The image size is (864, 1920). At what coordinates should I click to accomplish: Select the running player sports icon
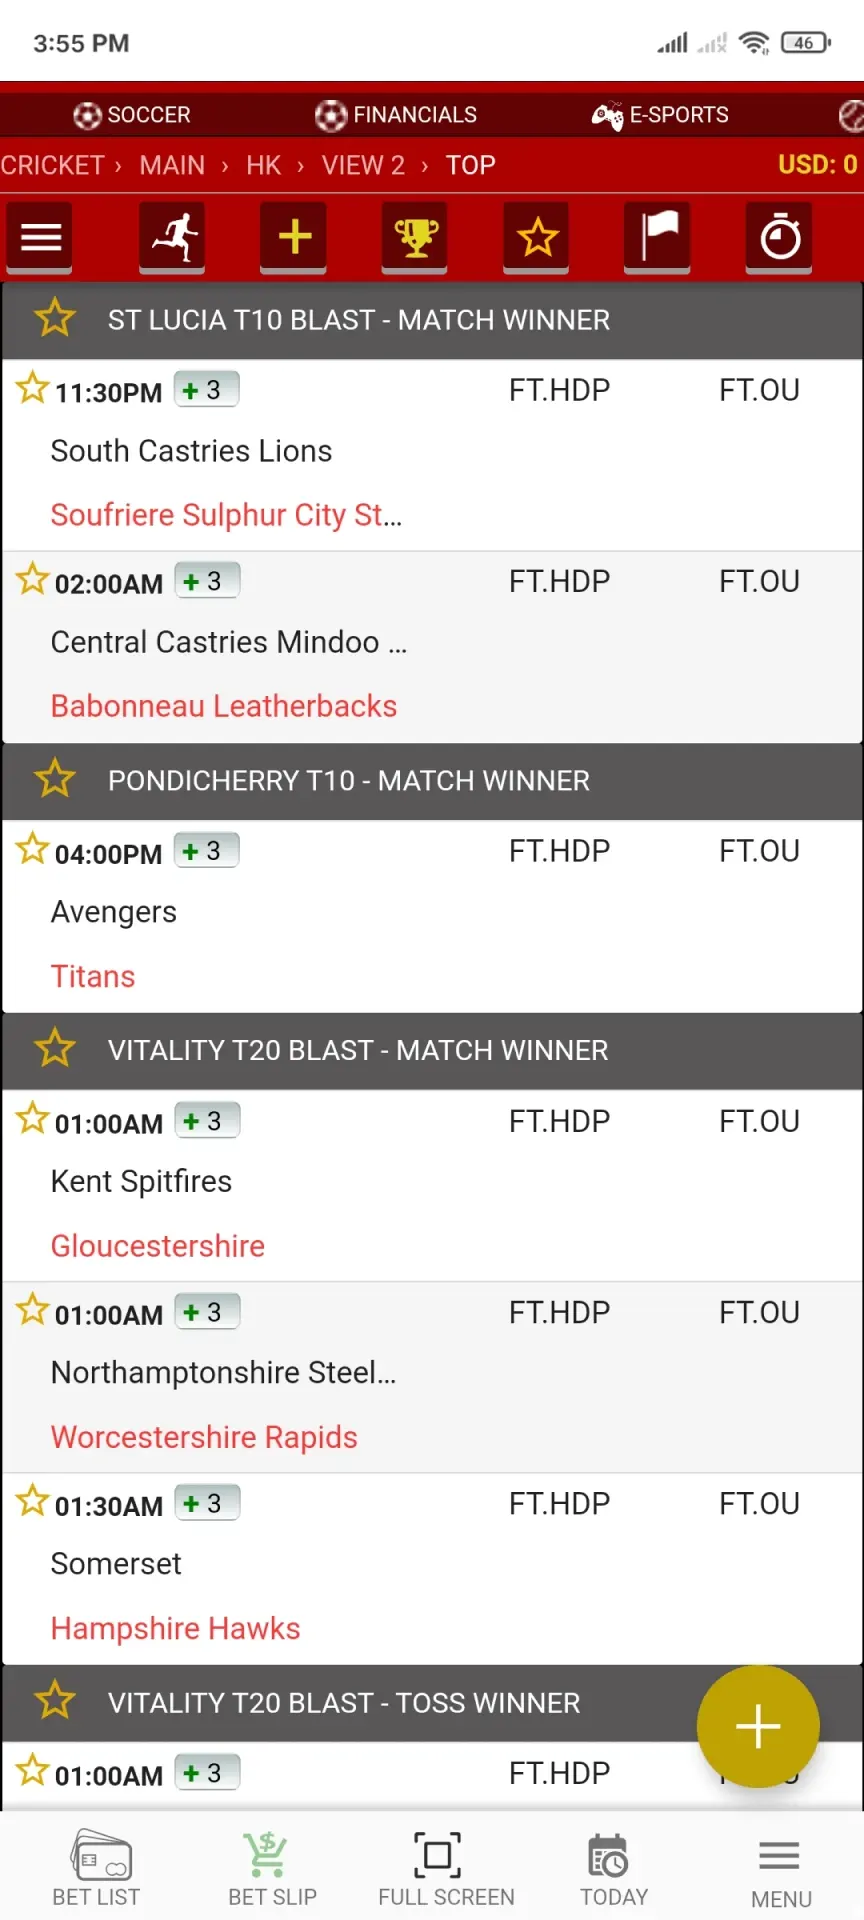[x=172, y=238]
